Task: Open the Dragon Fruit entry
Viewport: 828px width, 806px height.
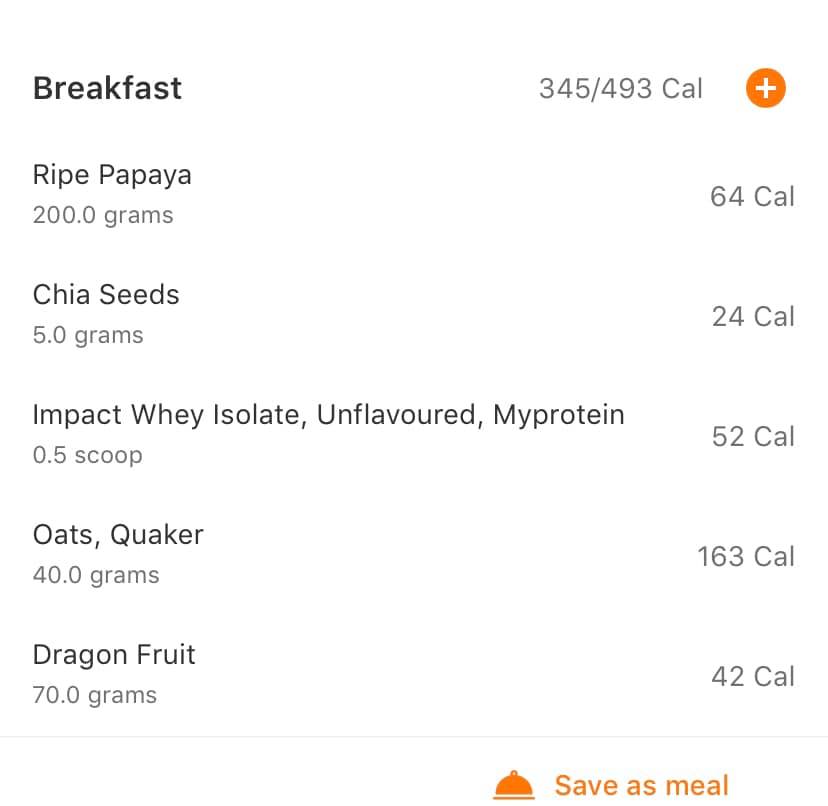Action: point(114,655)
